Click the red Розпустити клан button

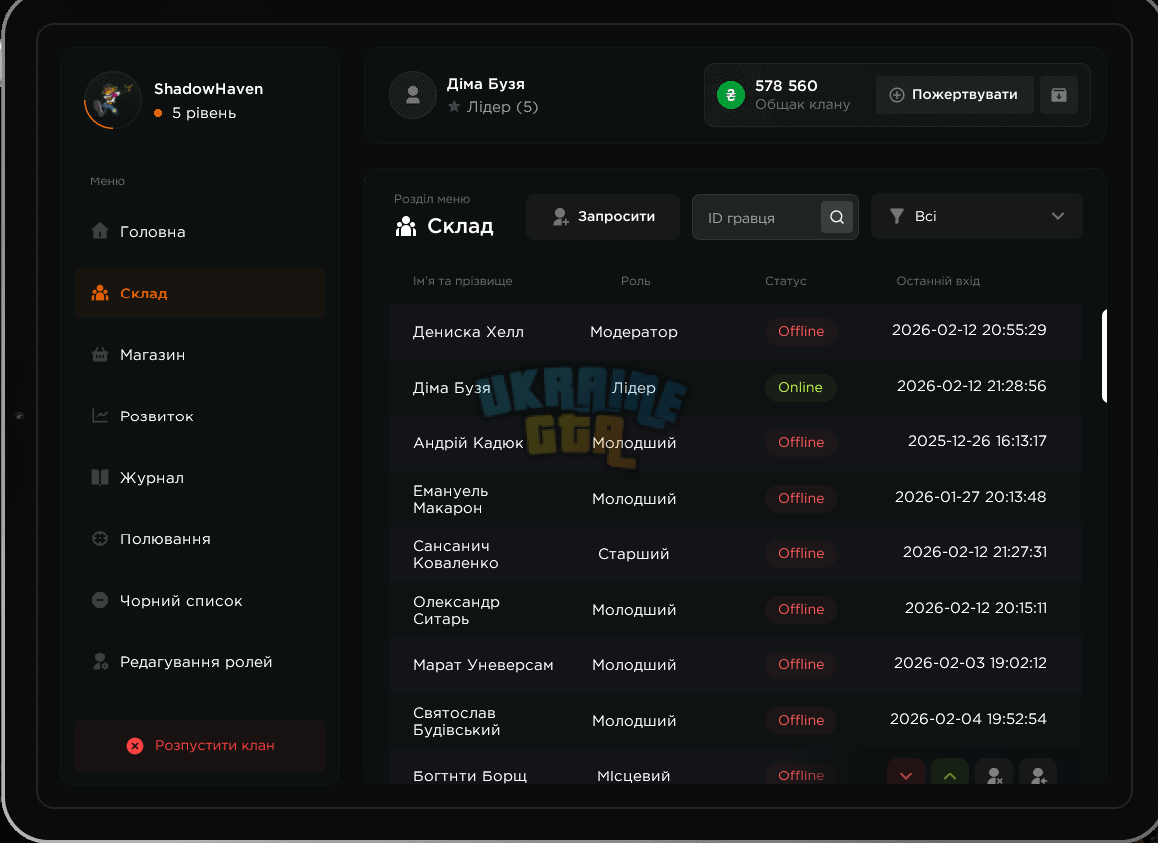click(200, 745)
